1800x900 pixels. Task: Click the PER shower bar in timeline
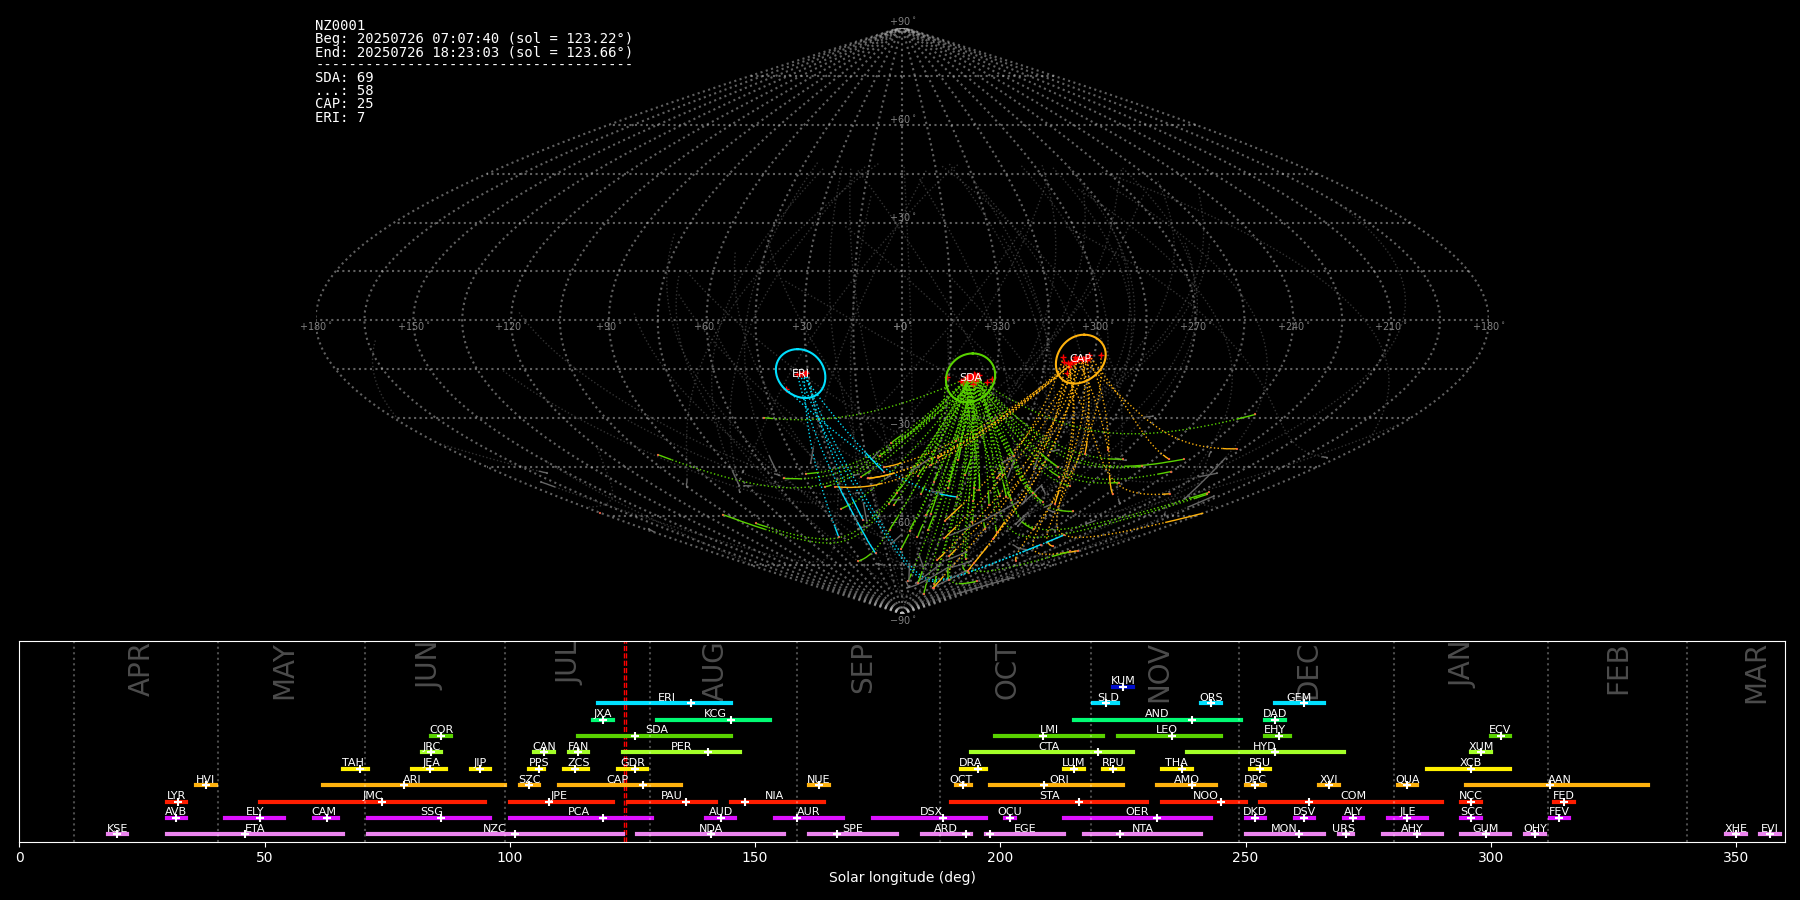[x=681, y=752]
